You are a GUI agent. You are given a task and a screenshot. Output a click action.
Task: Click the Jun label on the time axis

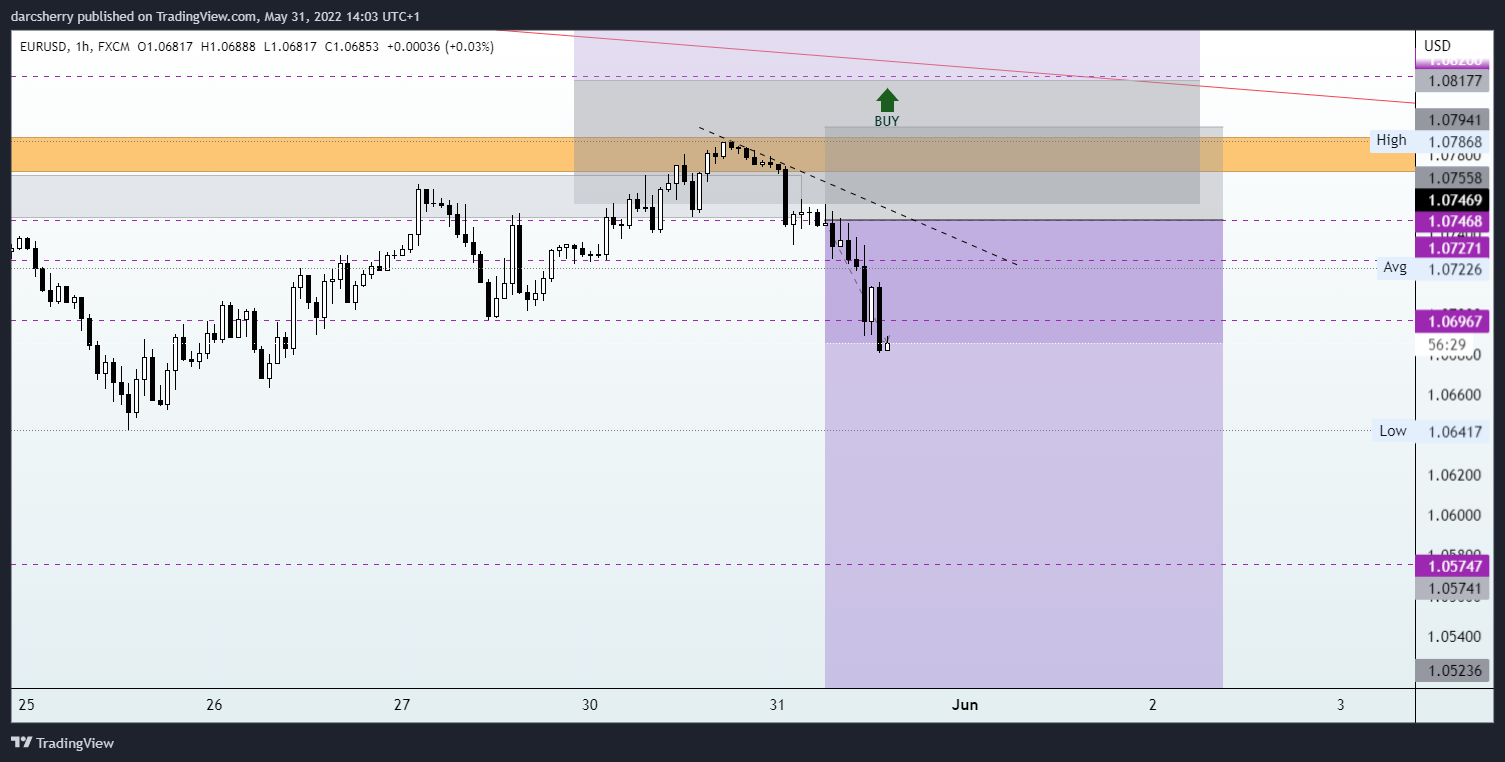(x=965, y=705)
